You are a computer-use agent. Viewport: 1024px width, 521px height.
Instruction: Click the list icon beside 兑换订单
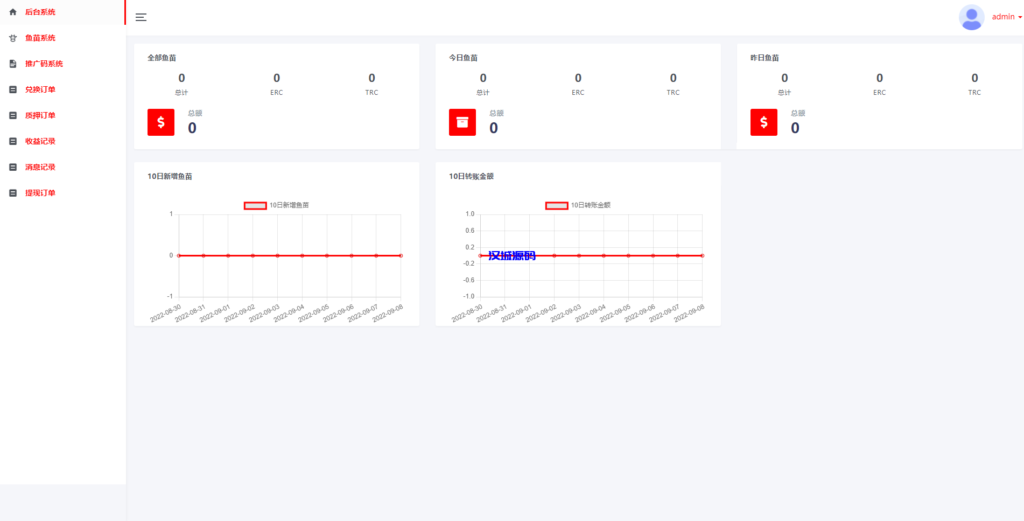(13, 90)
